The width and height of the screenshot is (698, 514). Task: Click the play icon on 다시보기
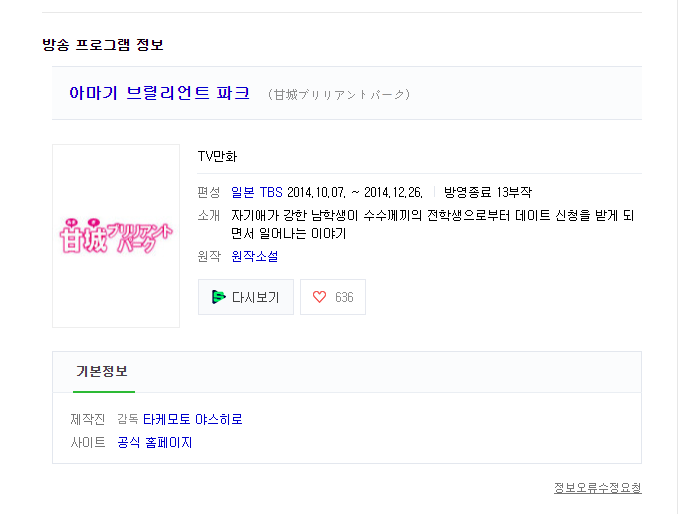[218, 297]
